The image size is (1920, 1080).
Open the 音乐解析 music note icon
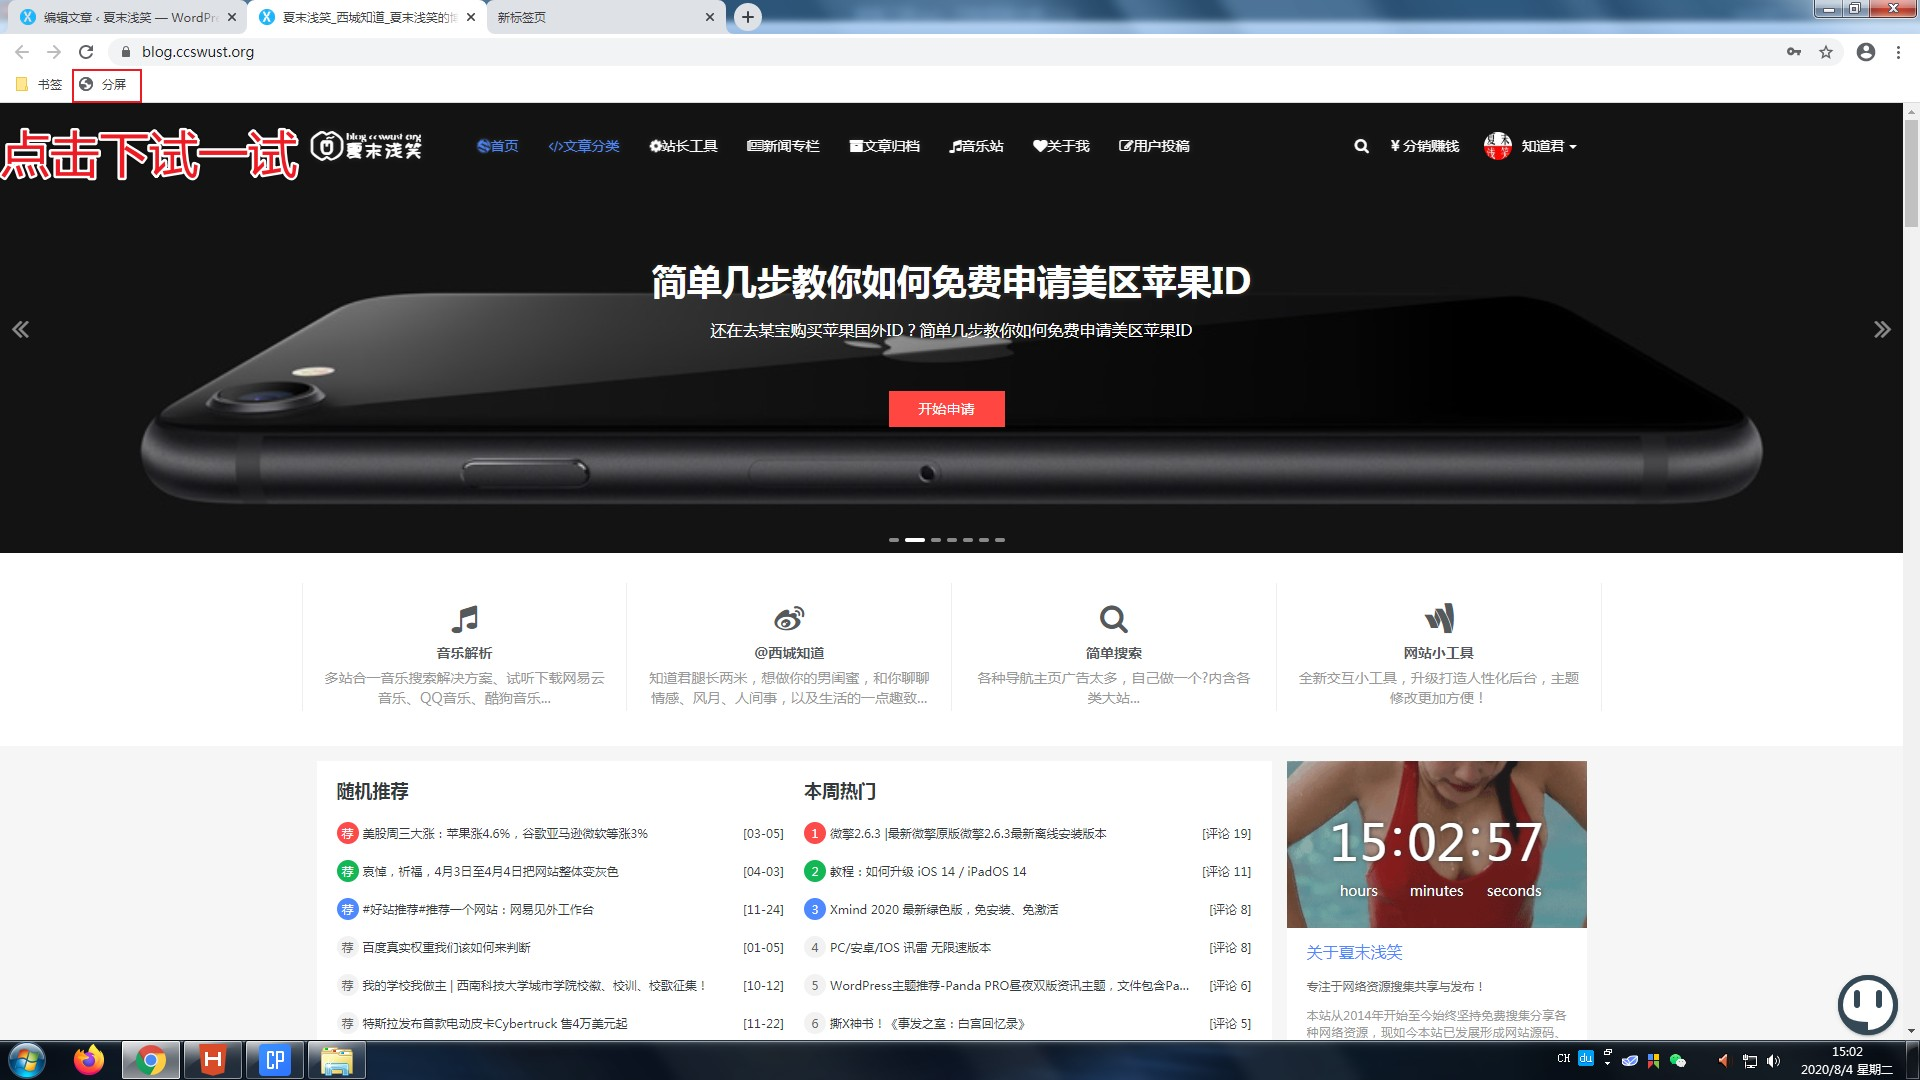[464, 619]
